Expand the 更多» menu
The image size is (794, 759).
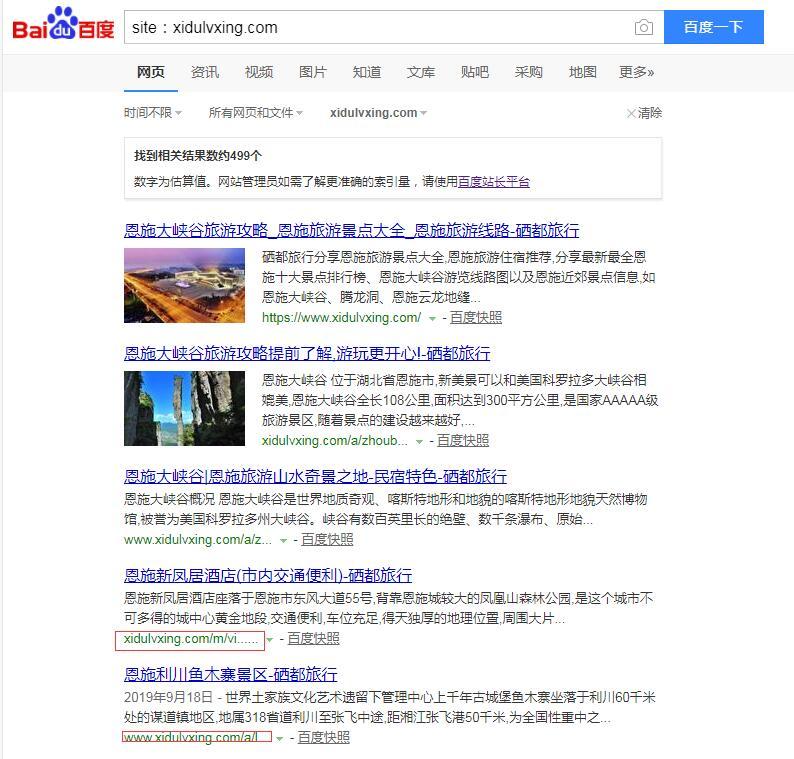pos(637,72)
